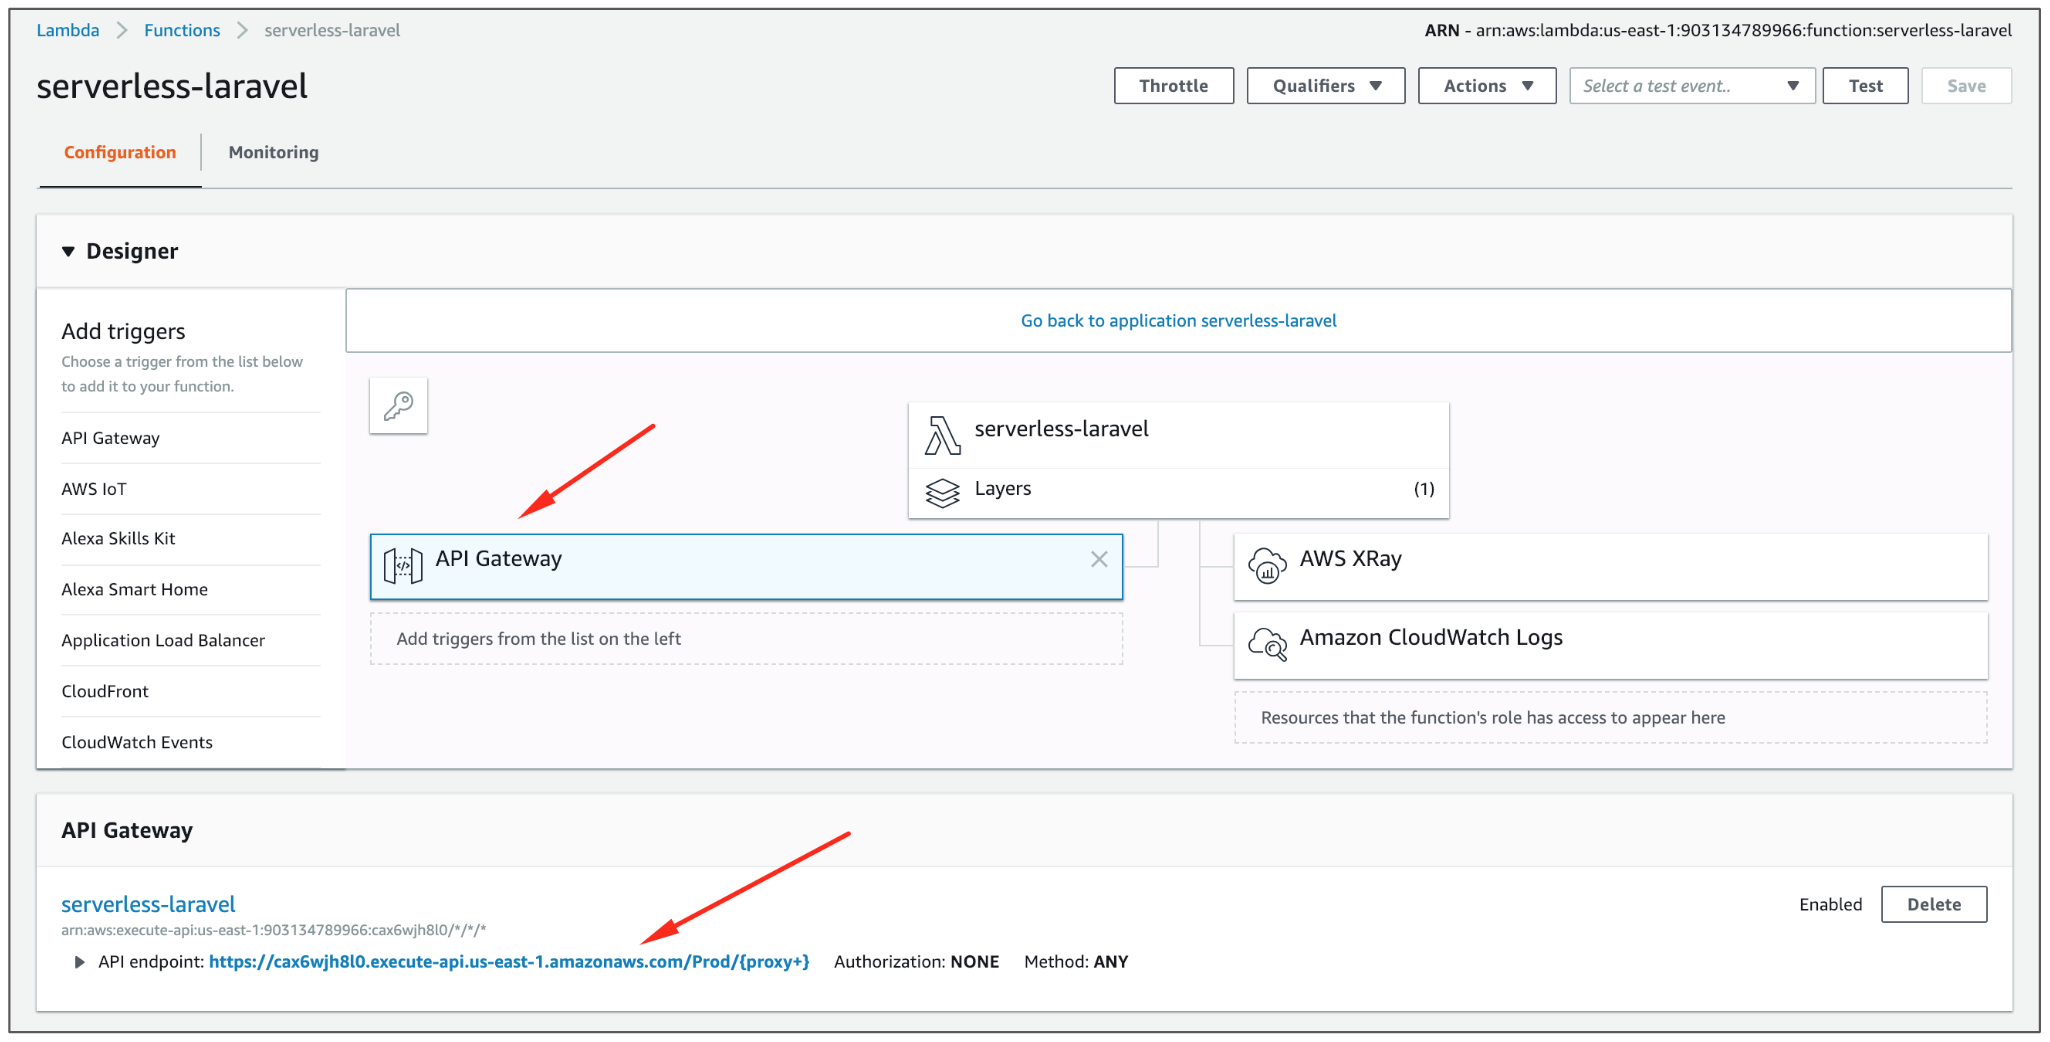Click the key permissions icon
Screen dimensions: 2050x1042
[x=398, y=406]
